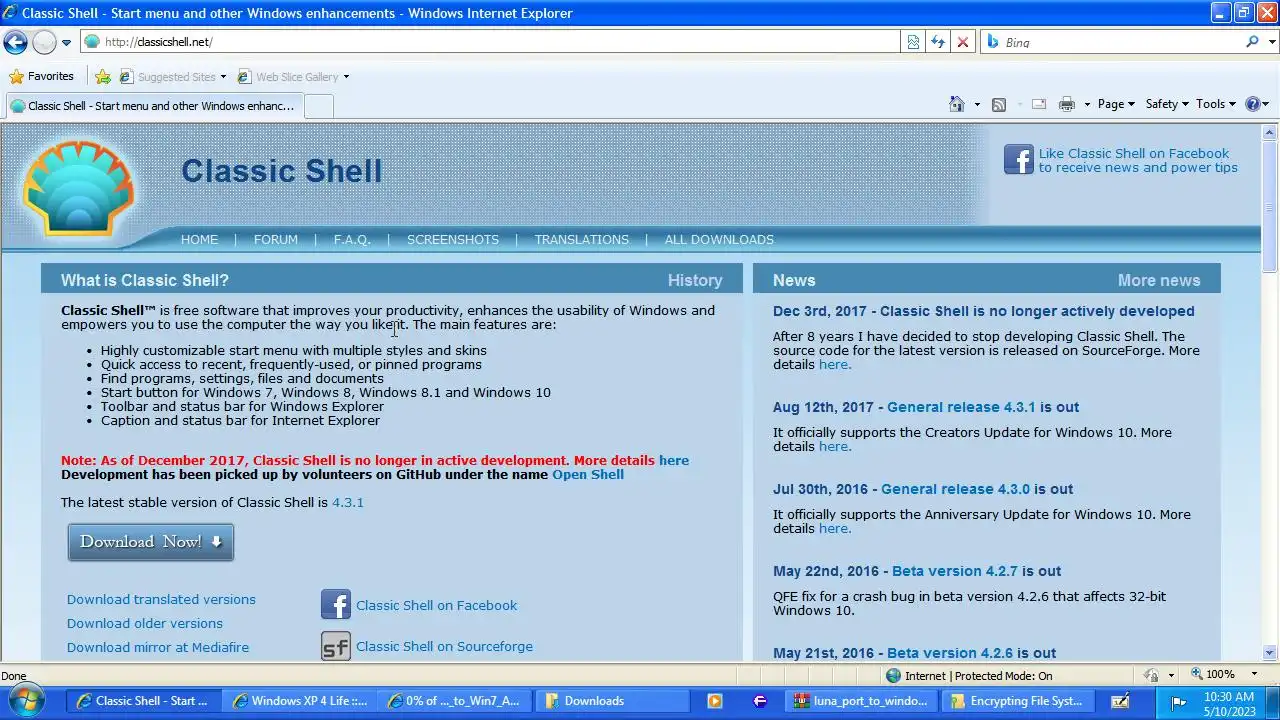Screen dimensions: 1280x720
Task: Open the History link
Action: pos(695,281)
